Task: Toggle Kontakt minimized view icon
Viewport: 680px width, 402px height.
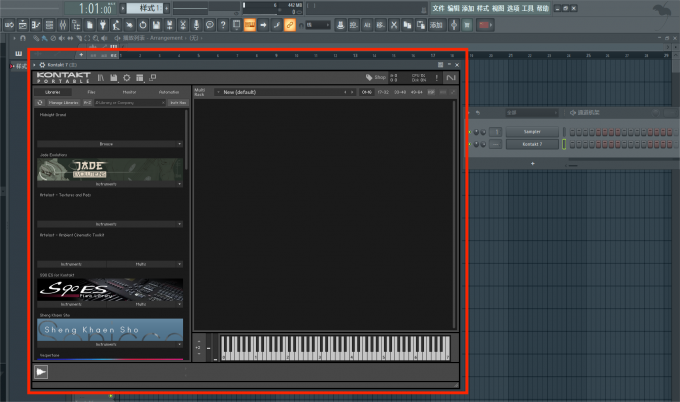Action: [153, 78]
